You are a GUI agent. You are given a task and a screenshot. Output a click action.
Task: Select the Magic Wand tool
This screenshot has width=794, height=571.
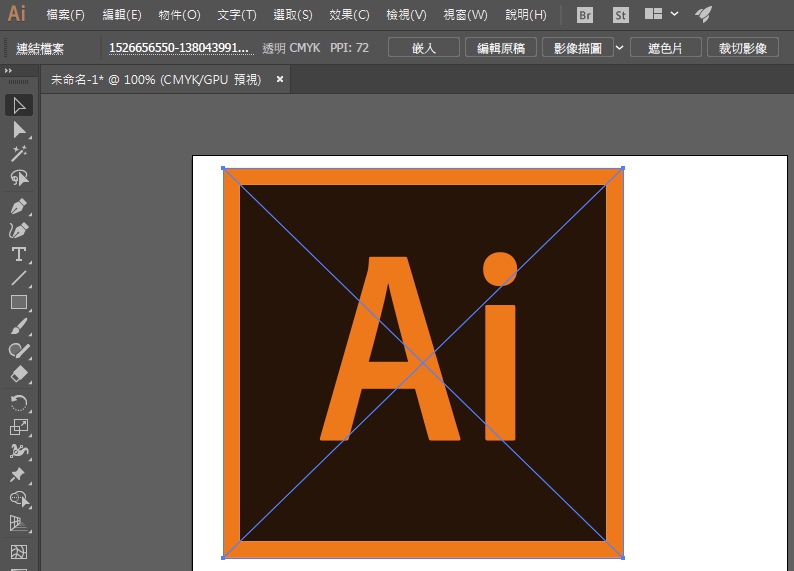point(19,154)
